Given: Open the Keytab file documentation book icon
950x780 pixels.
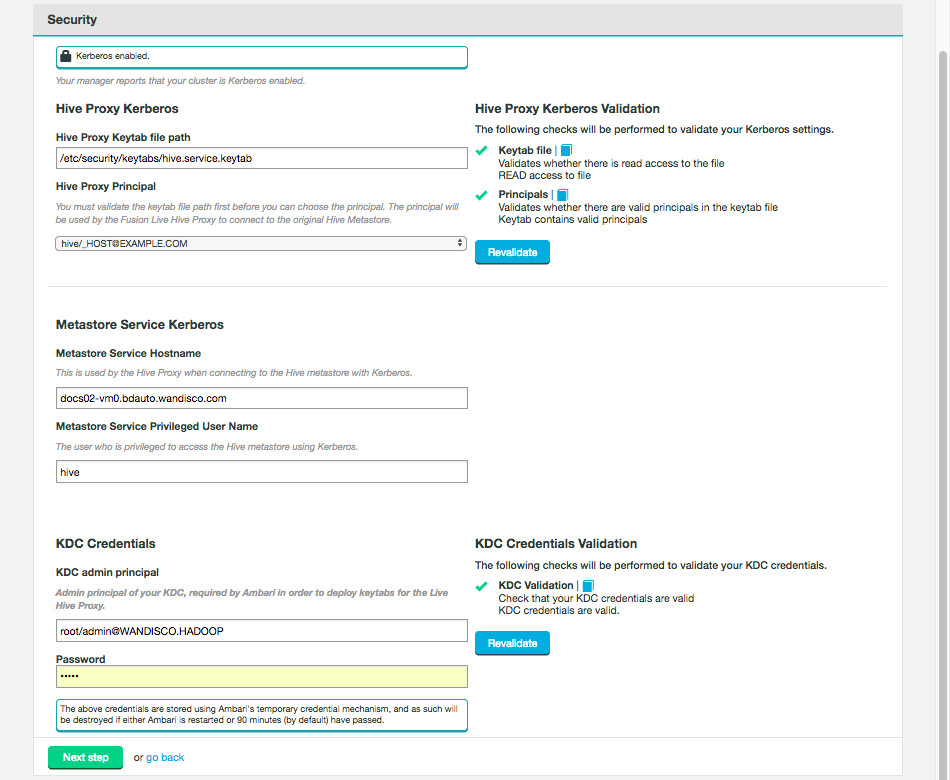Looking at the screenshot, I should point(566,150).
